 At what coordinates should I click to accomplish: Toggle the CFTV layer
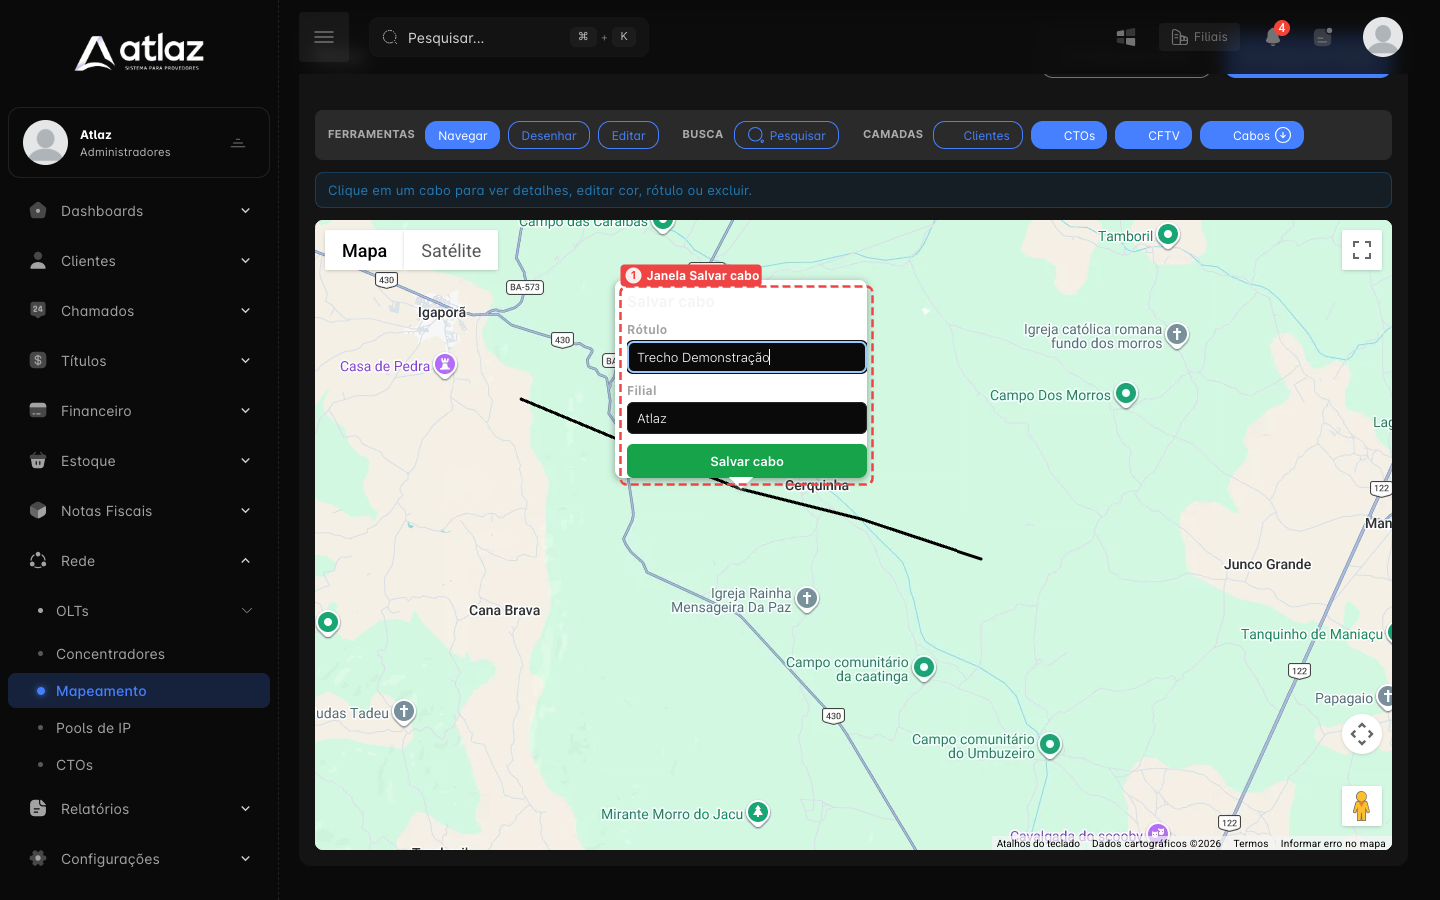click(1154, 135)
